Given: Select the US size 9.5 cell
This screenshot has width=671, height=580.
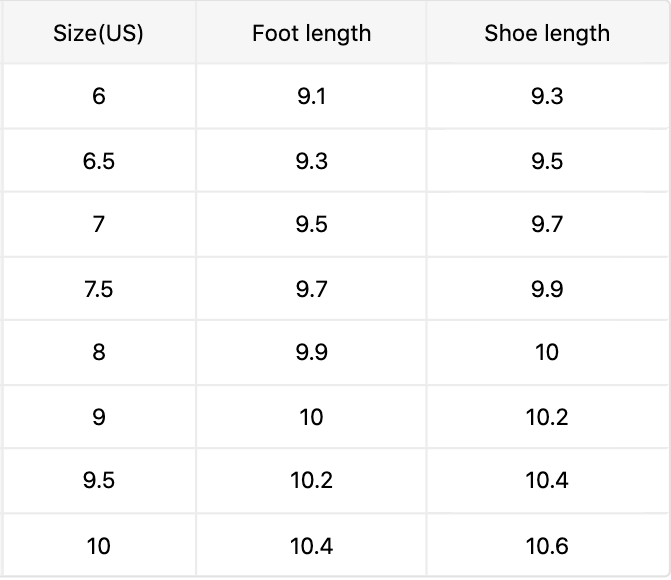Looking at the screenshot, I should pos(98,481).
